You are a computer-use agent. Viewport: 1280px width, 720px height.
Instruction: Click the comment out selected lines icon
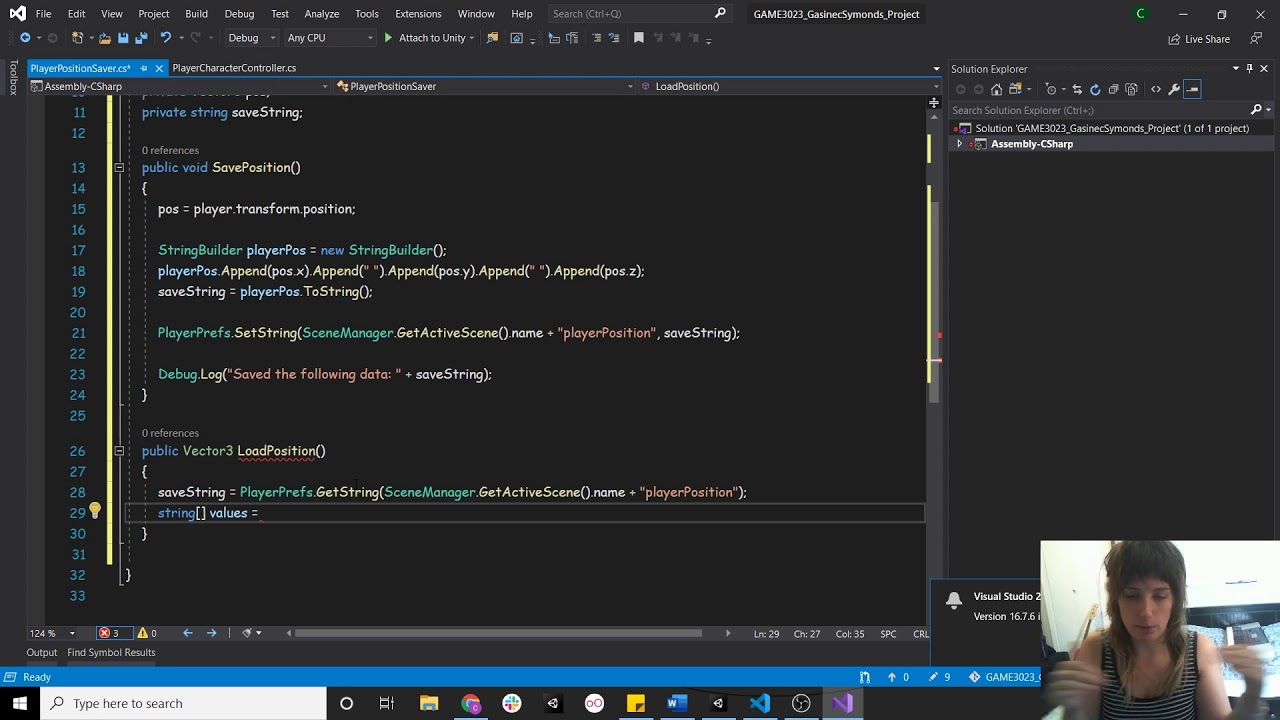597,38
